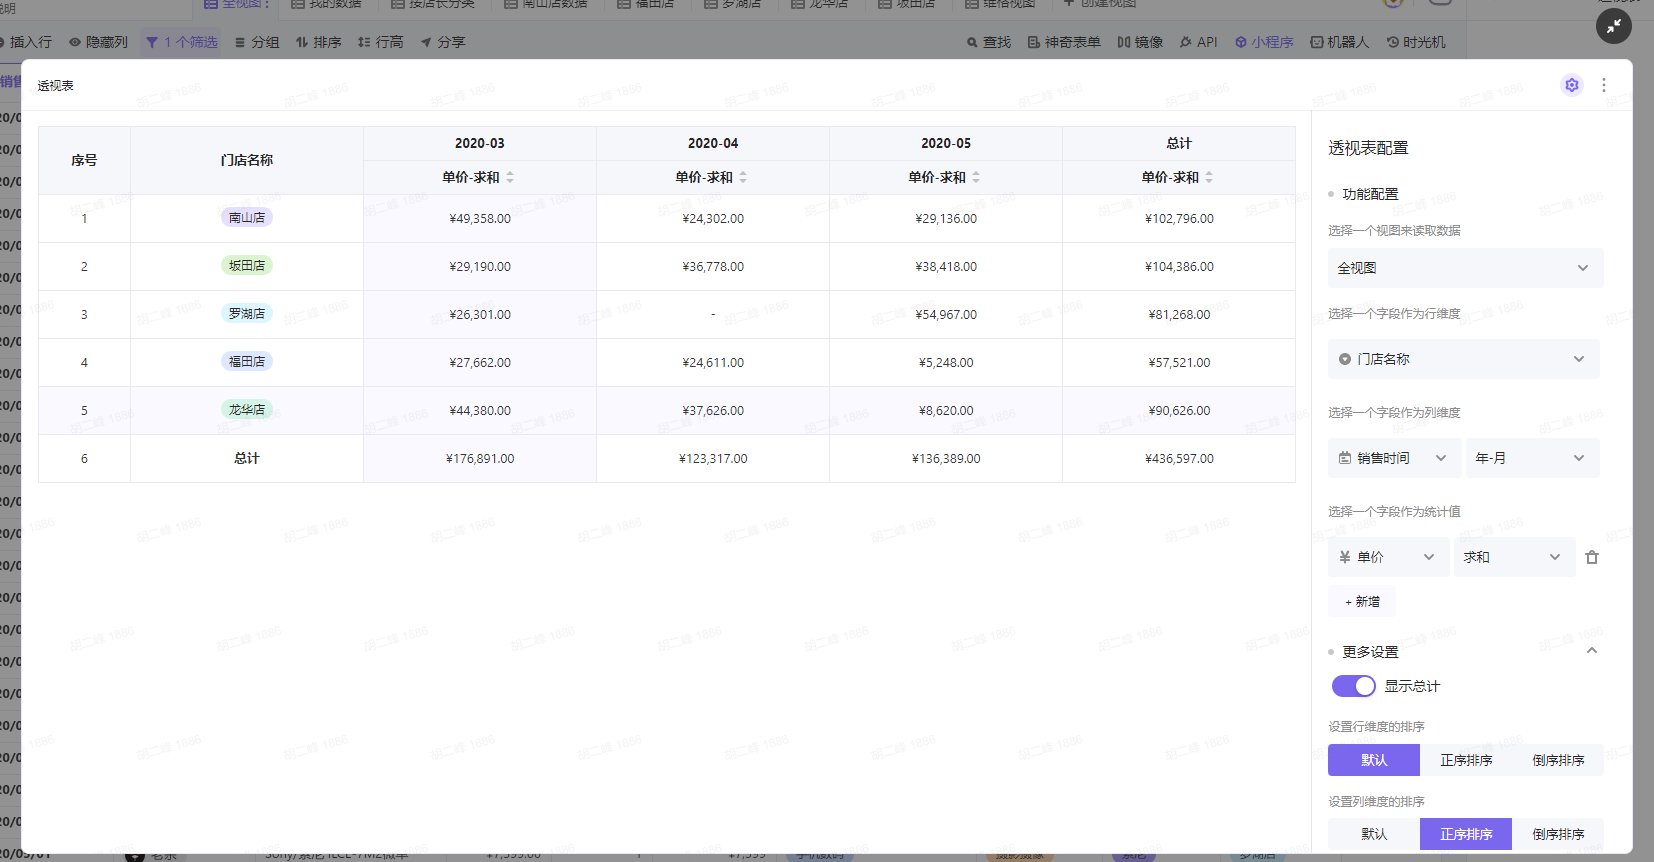Collapse the 更多设置 section
Screen dimensions: 1654x862
coord(1592,651)
